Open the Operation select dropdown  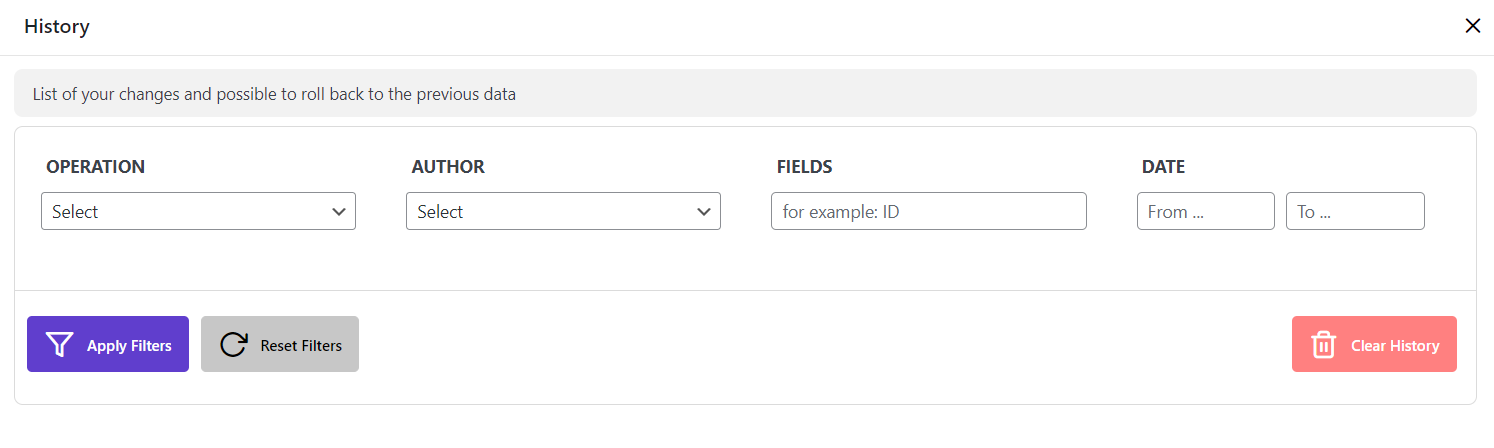[198, 211]
